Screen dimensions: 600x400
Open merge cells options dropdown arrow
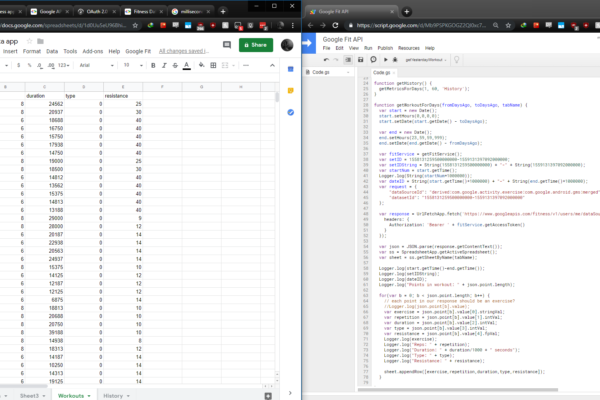tap(233, 65)
